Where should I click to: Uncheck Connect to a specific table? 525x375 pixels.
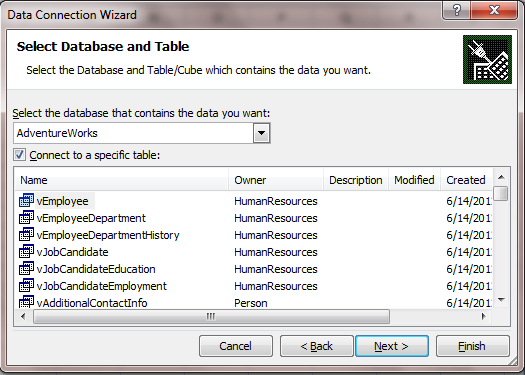click(19, 155)
